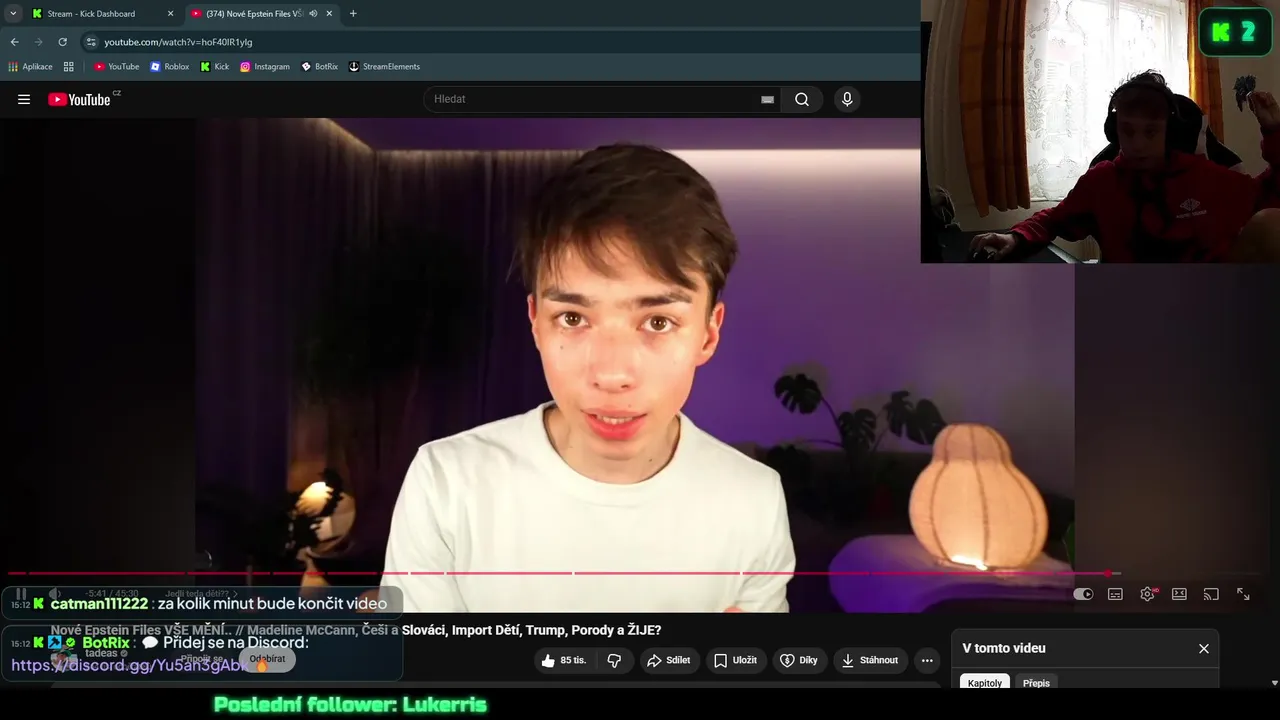Click the page scrollbar down arrow
The image size is (1280, 720).
click(x=1274, y=683)
